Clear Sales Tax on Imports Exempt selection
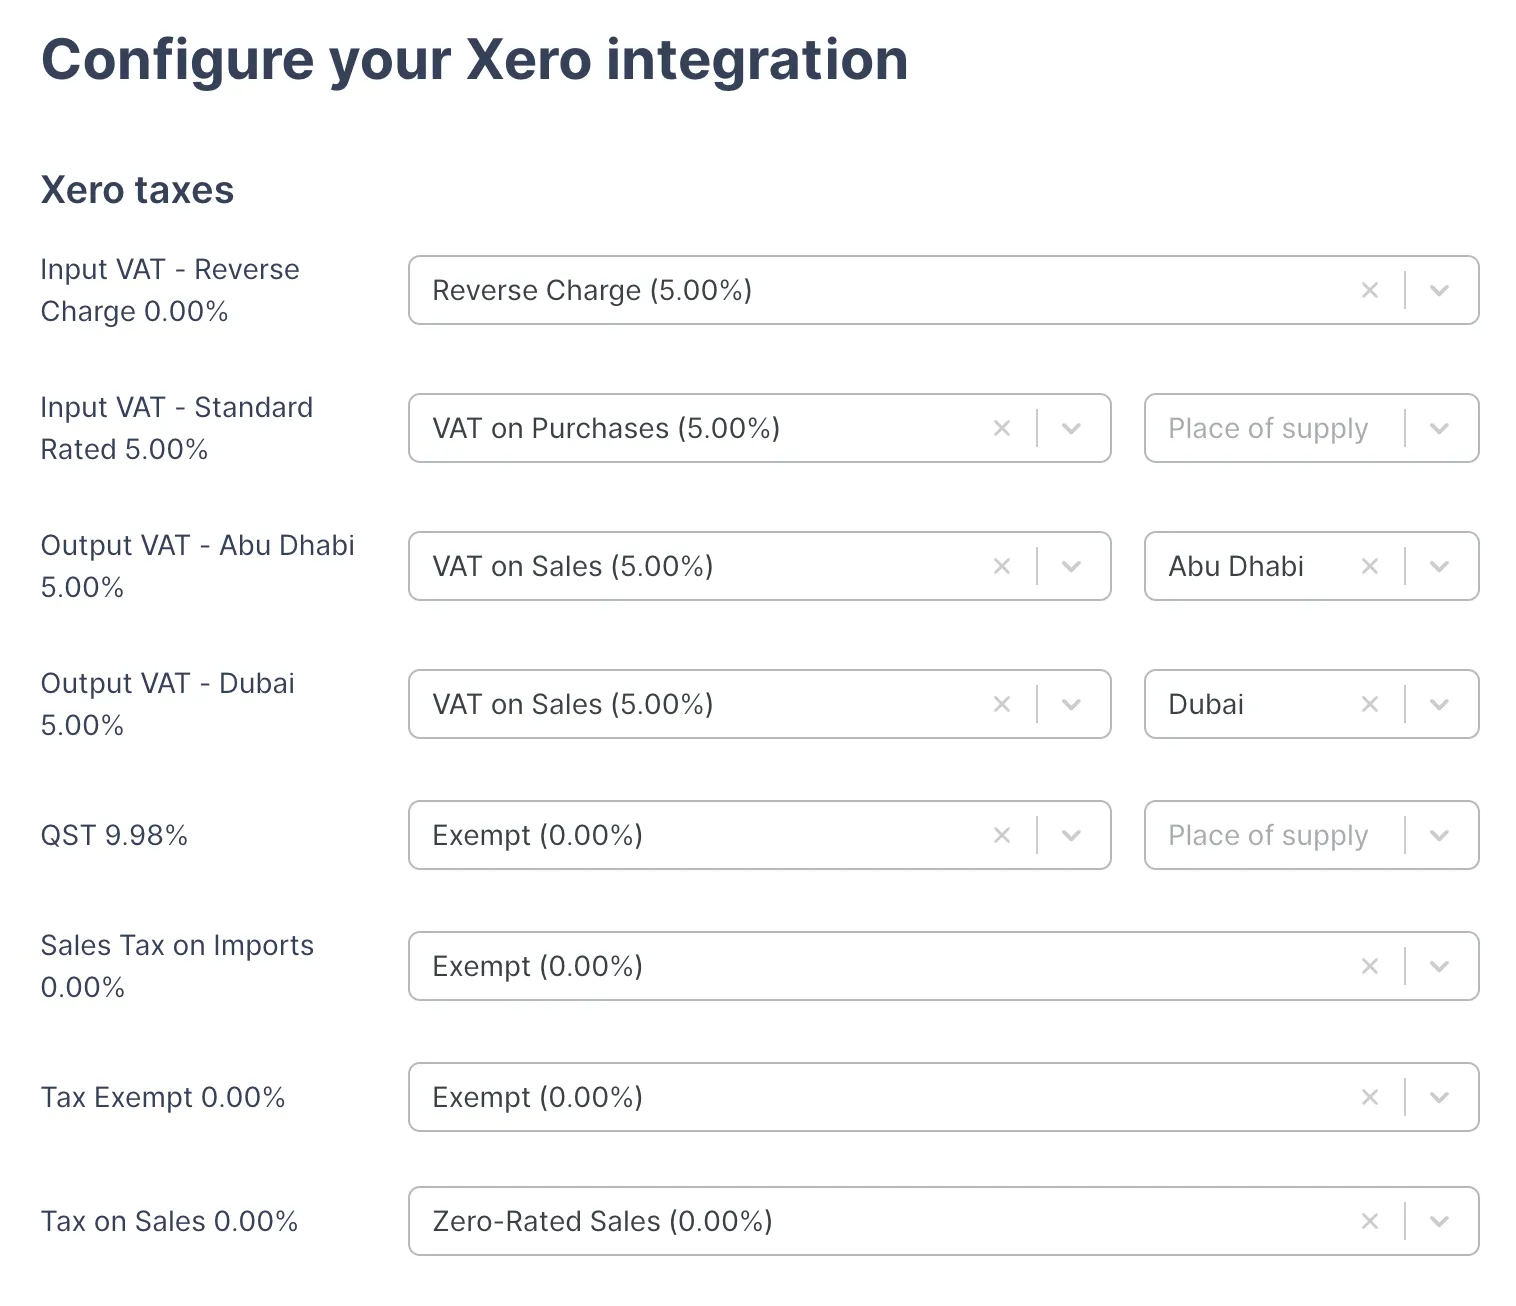 click(x=1370, y=966)
